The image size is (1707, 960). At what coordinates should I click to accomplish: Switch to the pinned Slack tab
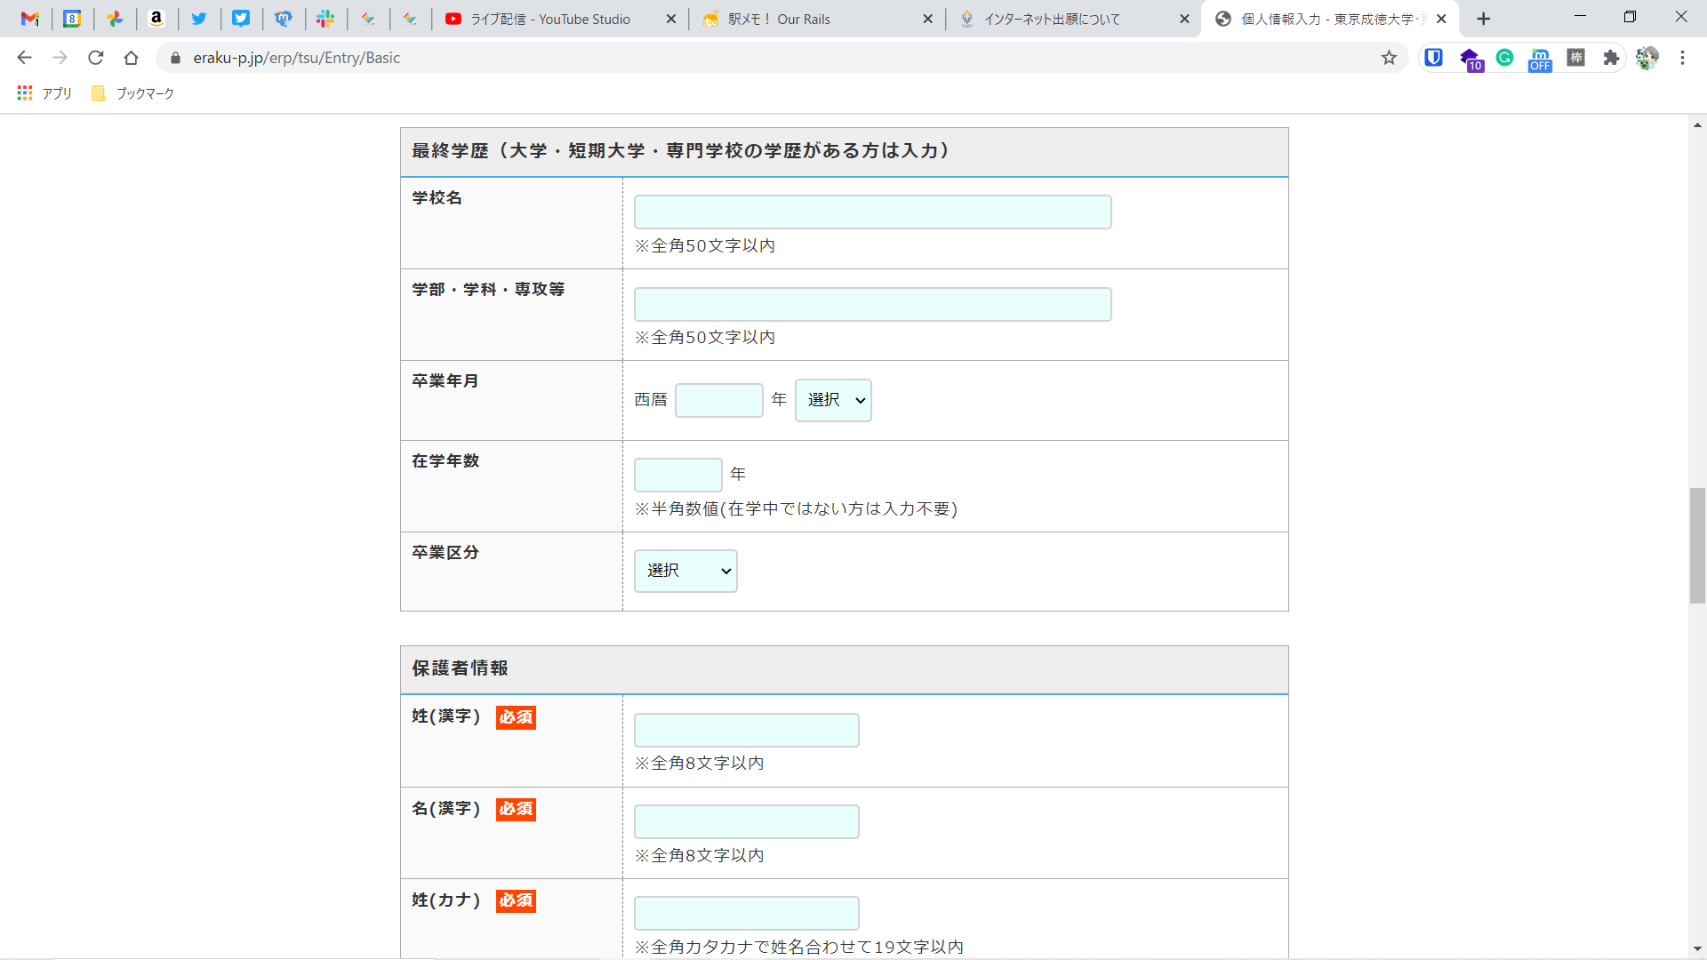click(x=325, y=19)
